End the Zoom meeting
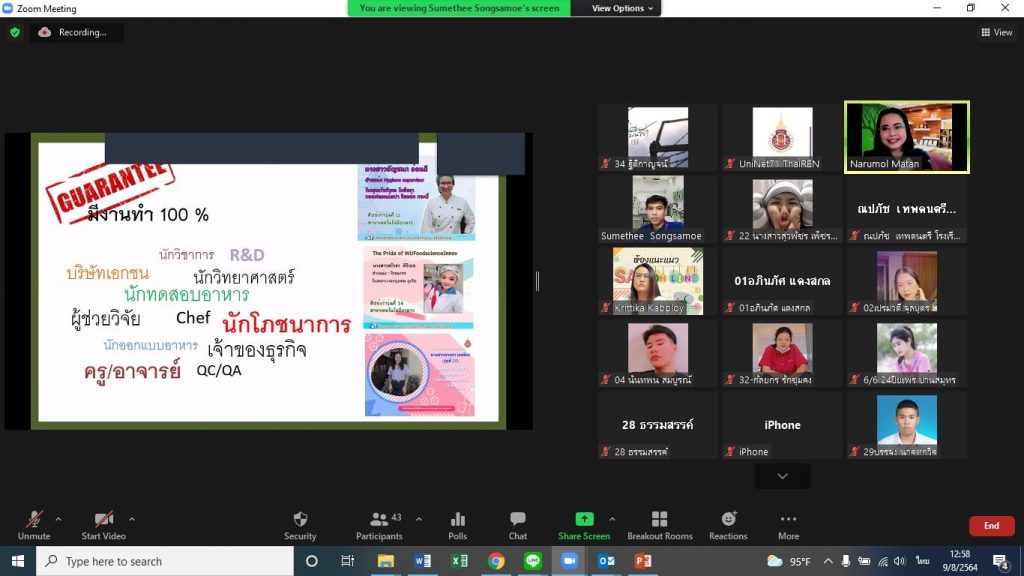1024x576 pixels. click(991, 525)
